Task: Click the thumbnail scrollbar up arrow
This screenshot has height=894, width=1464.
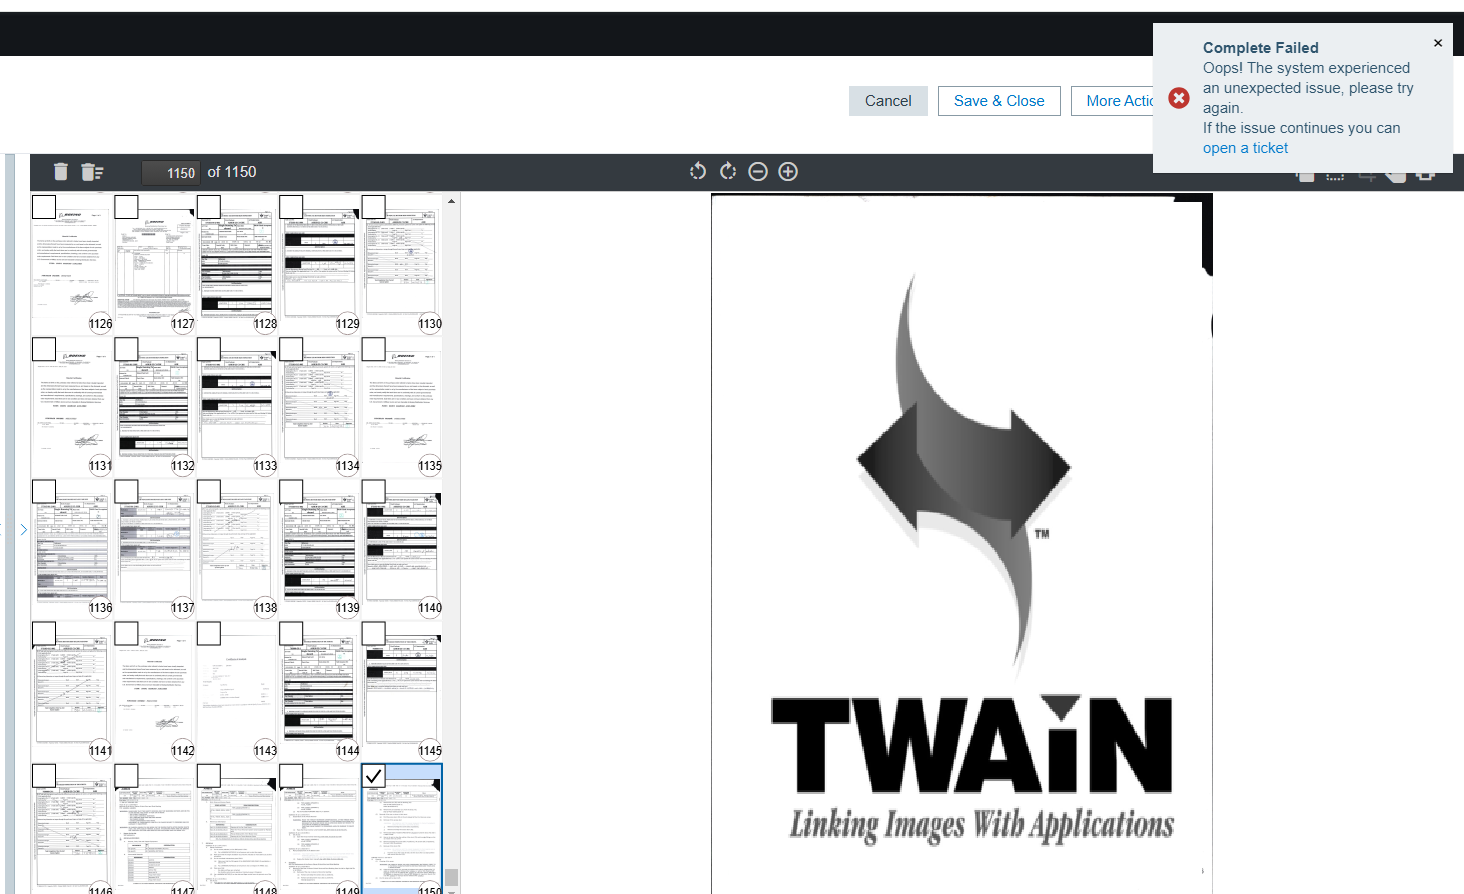Action: 452,201
